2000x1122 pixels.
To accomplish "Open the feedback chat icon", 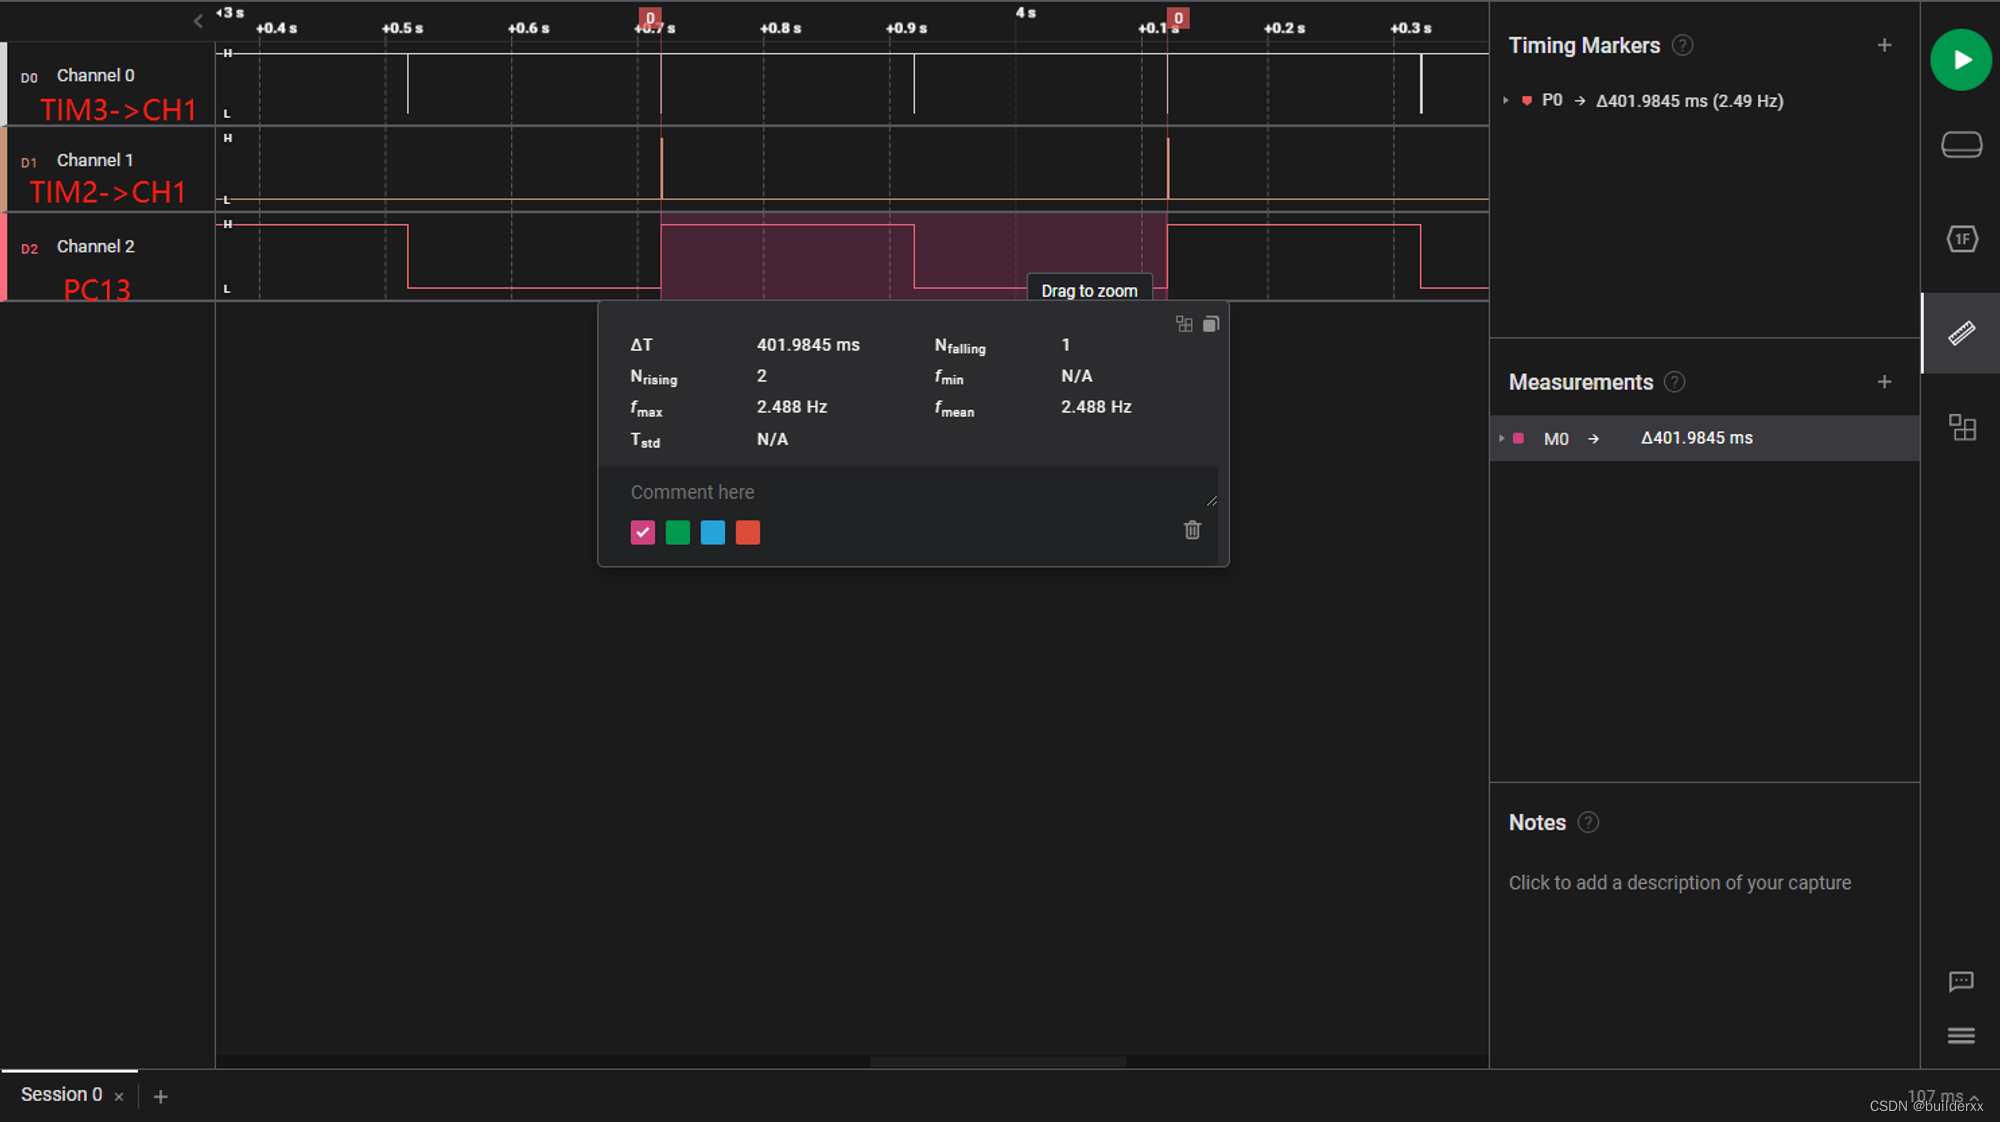I will click(1961, 981).
